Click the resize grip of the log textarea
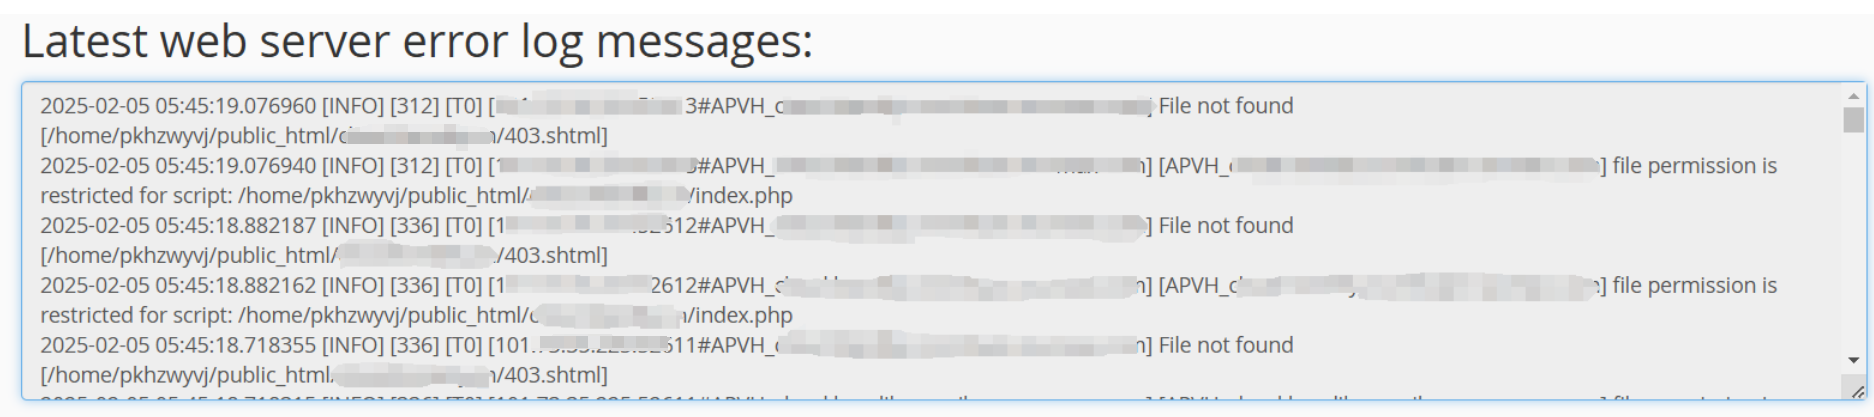The height and width of the screenshot is (417, 1874). click(1856, 391)
